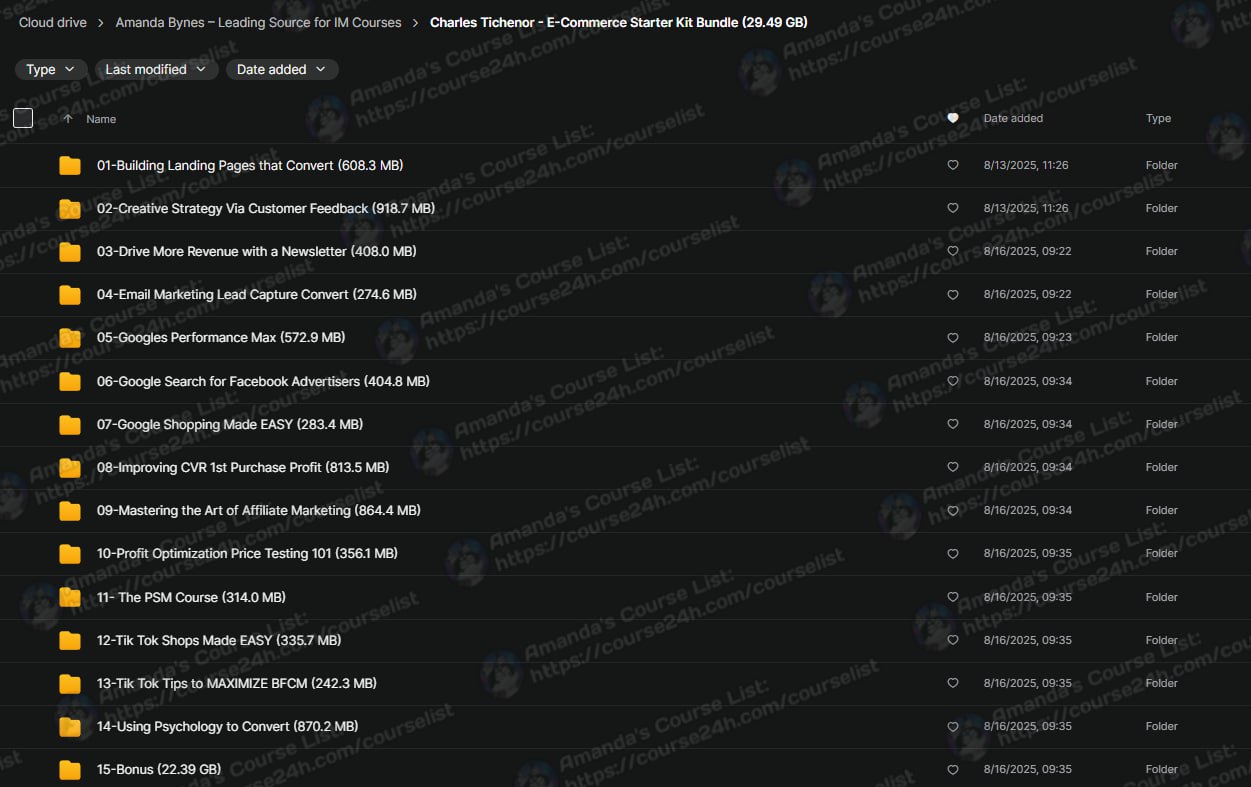
Task: Open the Type filter dropdown
Action: click(x=51, y=70)
